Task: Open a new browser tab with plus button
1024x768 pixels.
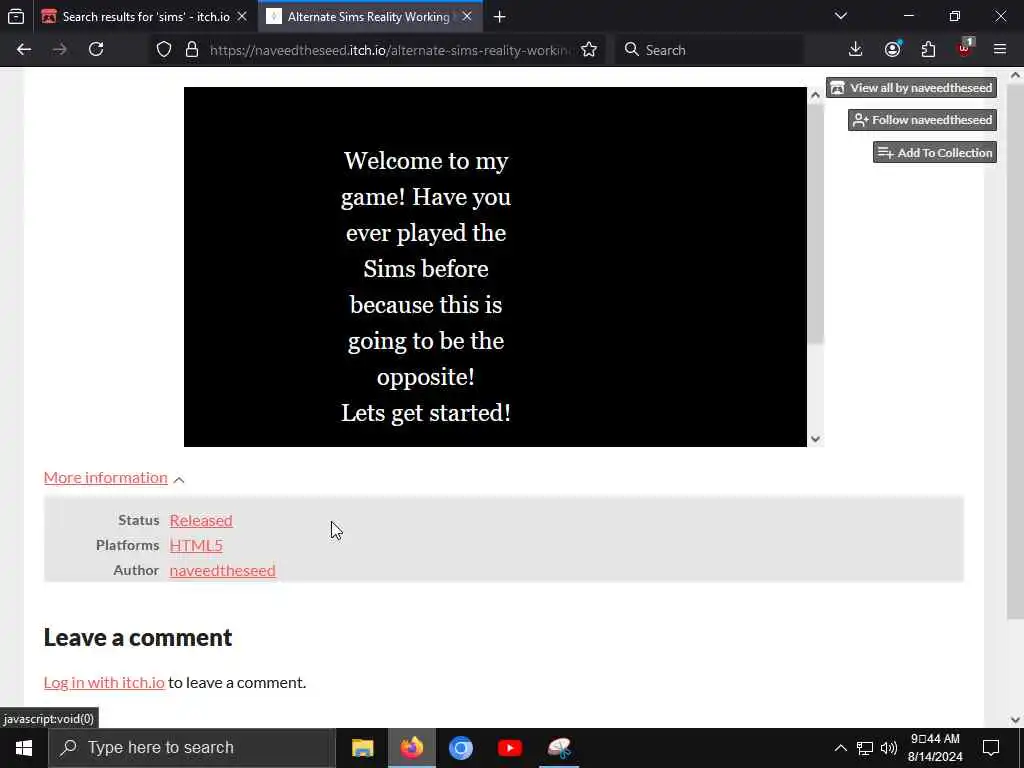Action: (x=500, y=17)
